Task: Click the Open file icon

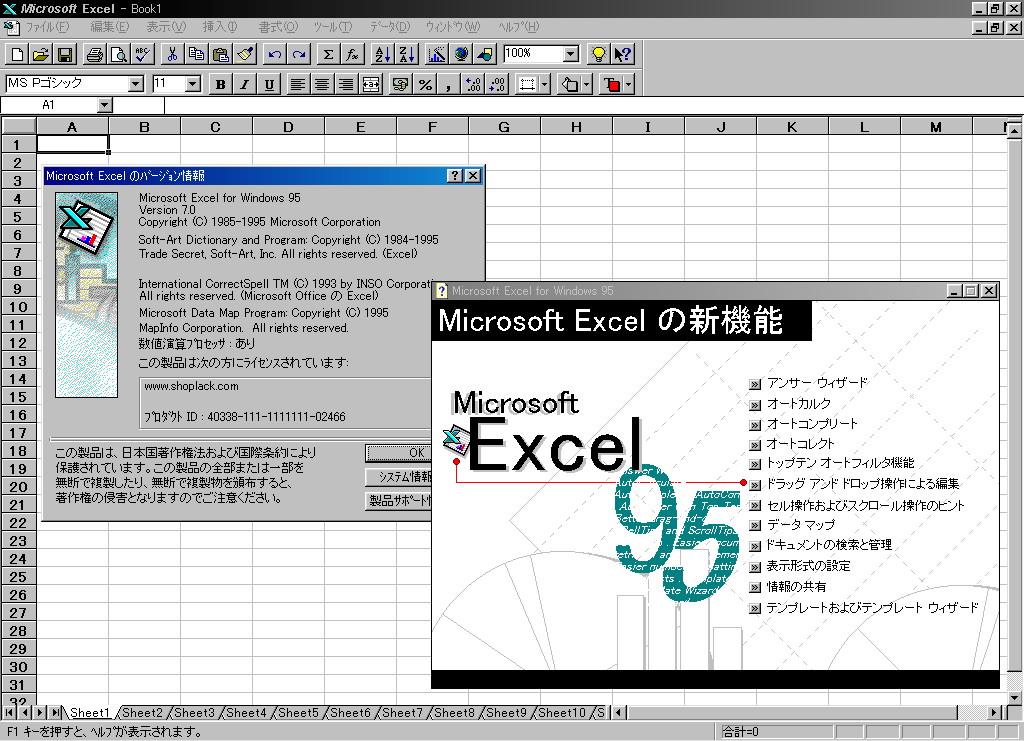Action: (41, 54)
